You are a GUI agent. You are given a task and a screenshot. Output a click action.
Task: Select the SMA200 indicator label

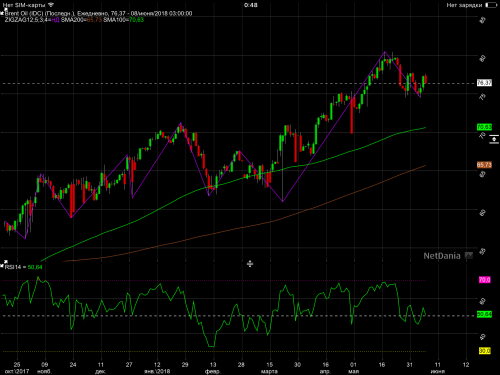(x=81, y=20)
